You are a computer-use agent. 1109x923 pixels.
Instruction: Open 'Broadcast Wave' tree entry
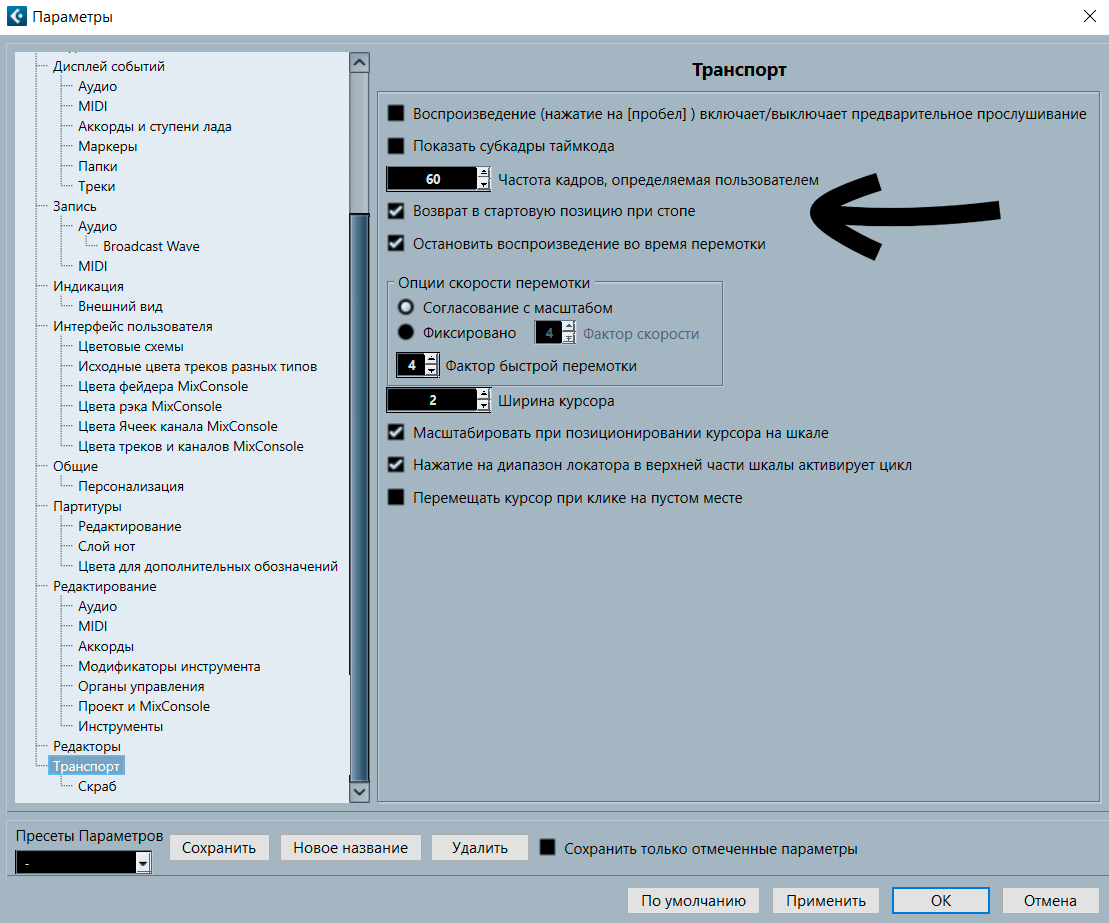[x=151, y=246]
